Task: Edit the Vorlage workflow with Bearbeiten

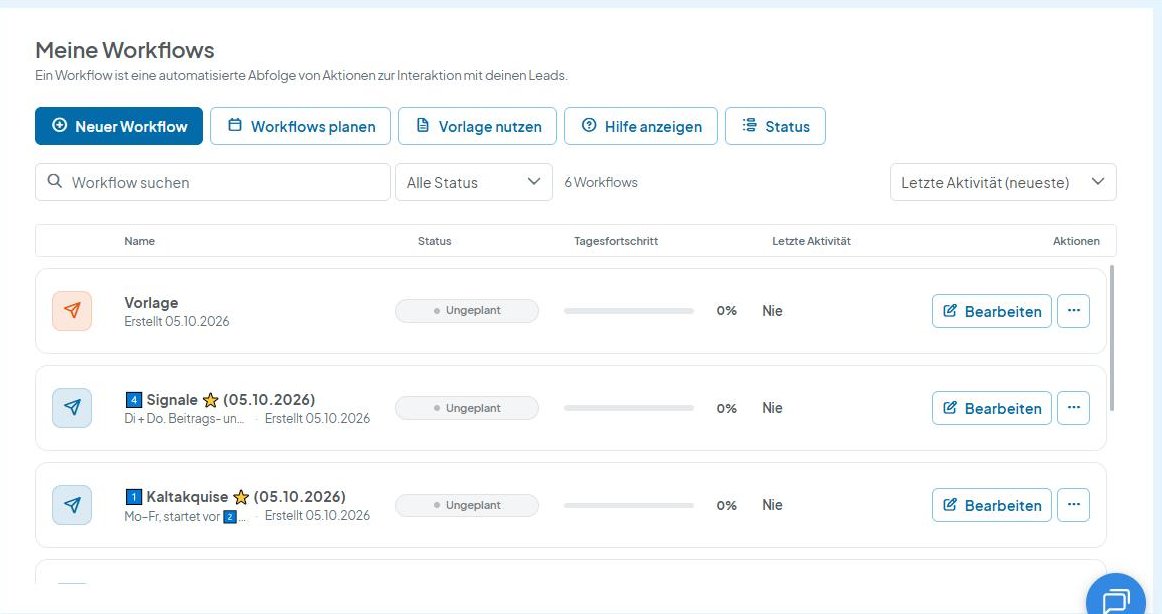Action: (x=992, y=311)
